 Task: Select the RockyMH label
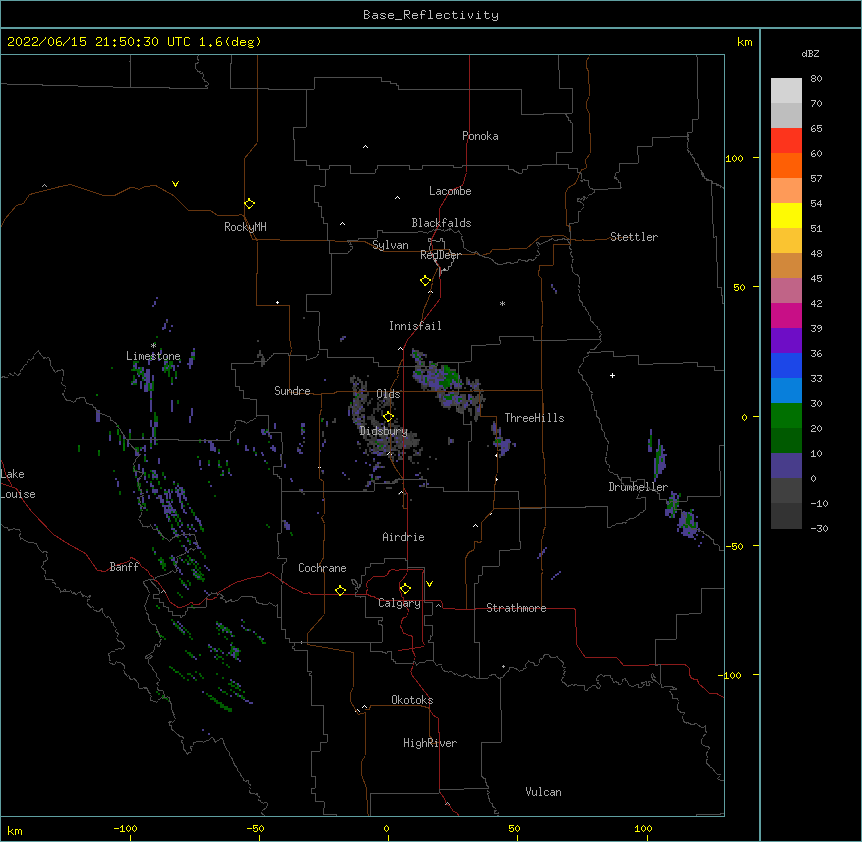(245, 227)
